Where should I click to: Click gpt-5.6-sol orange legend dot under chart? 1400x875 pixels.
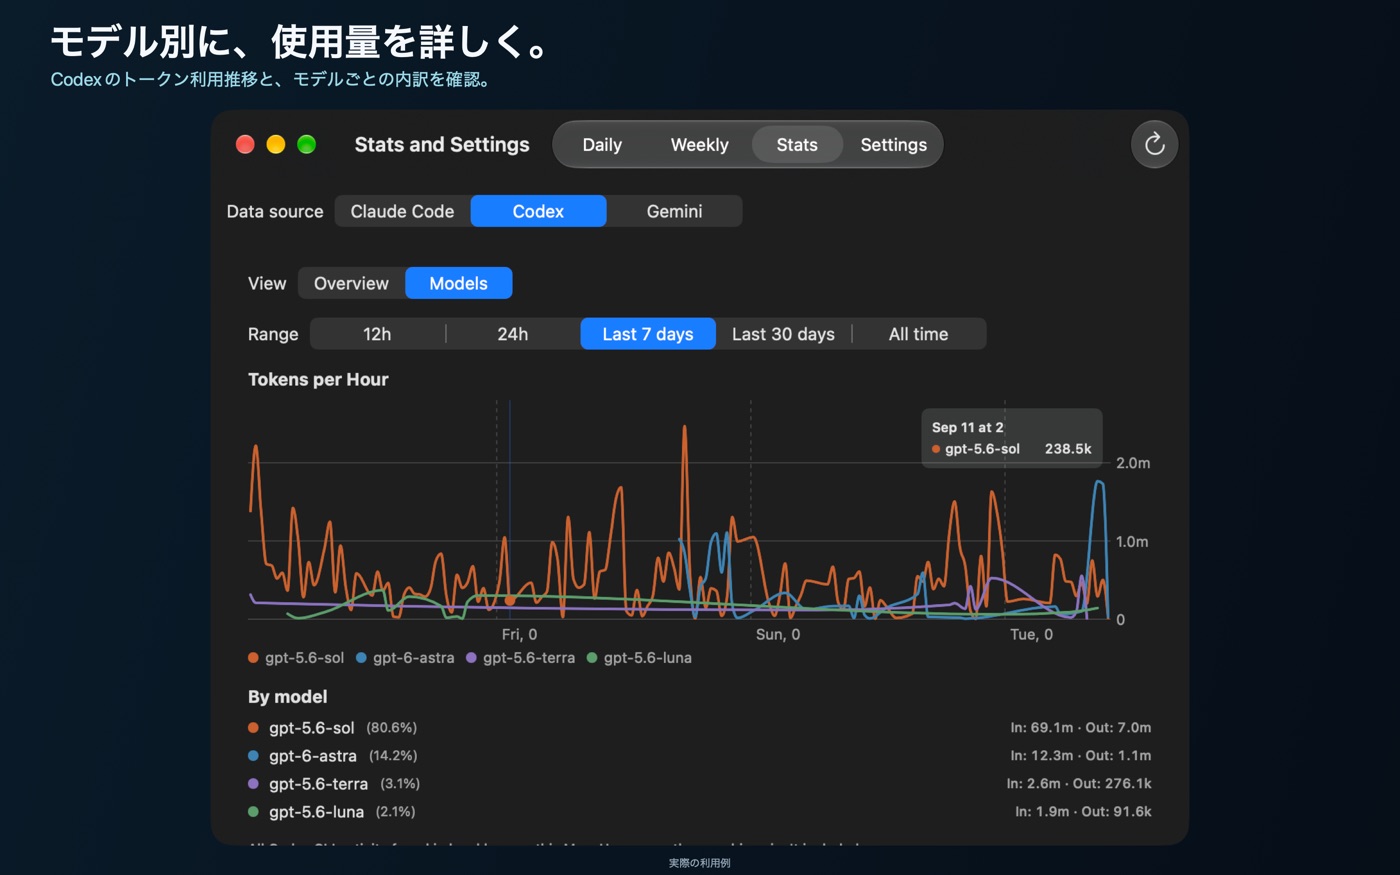click(253, 658)
